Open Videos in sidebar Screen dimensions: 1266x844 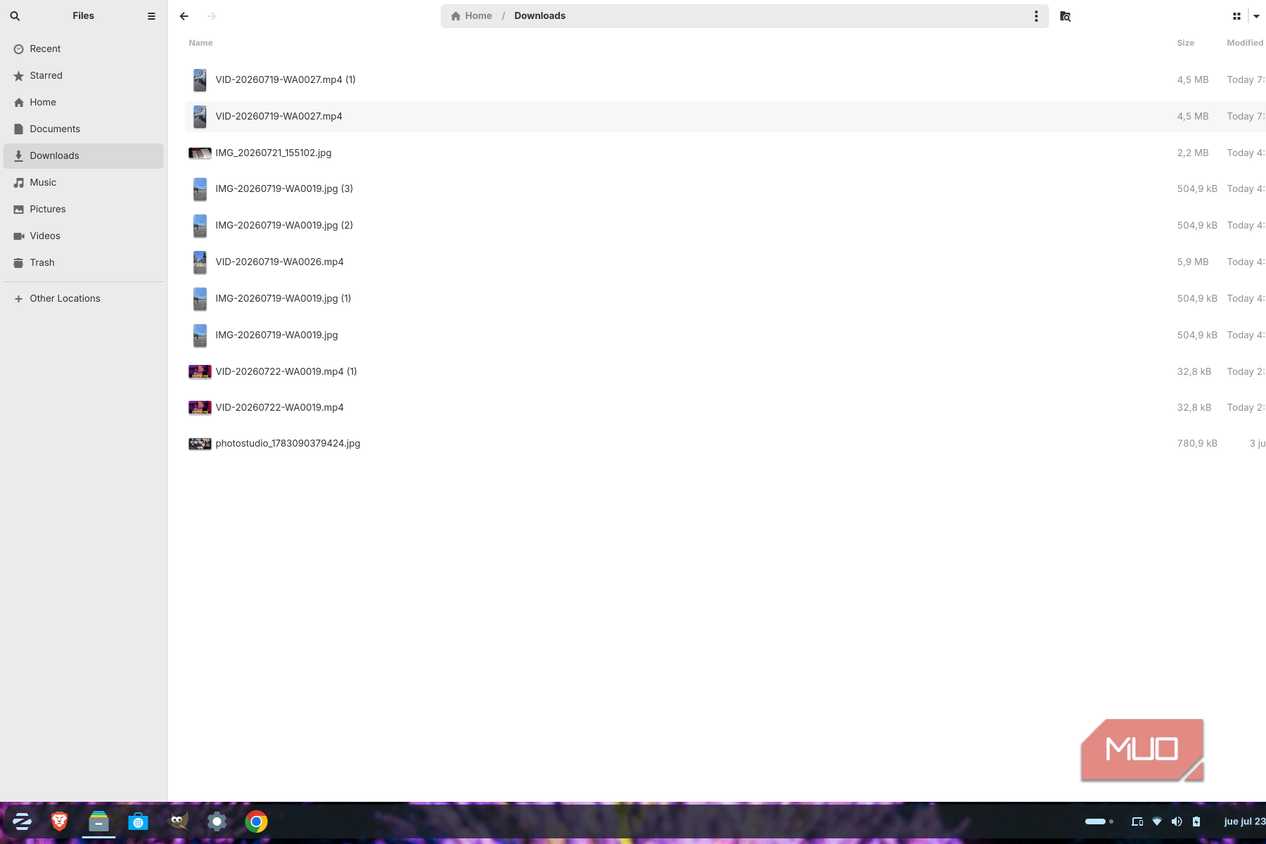83,236
